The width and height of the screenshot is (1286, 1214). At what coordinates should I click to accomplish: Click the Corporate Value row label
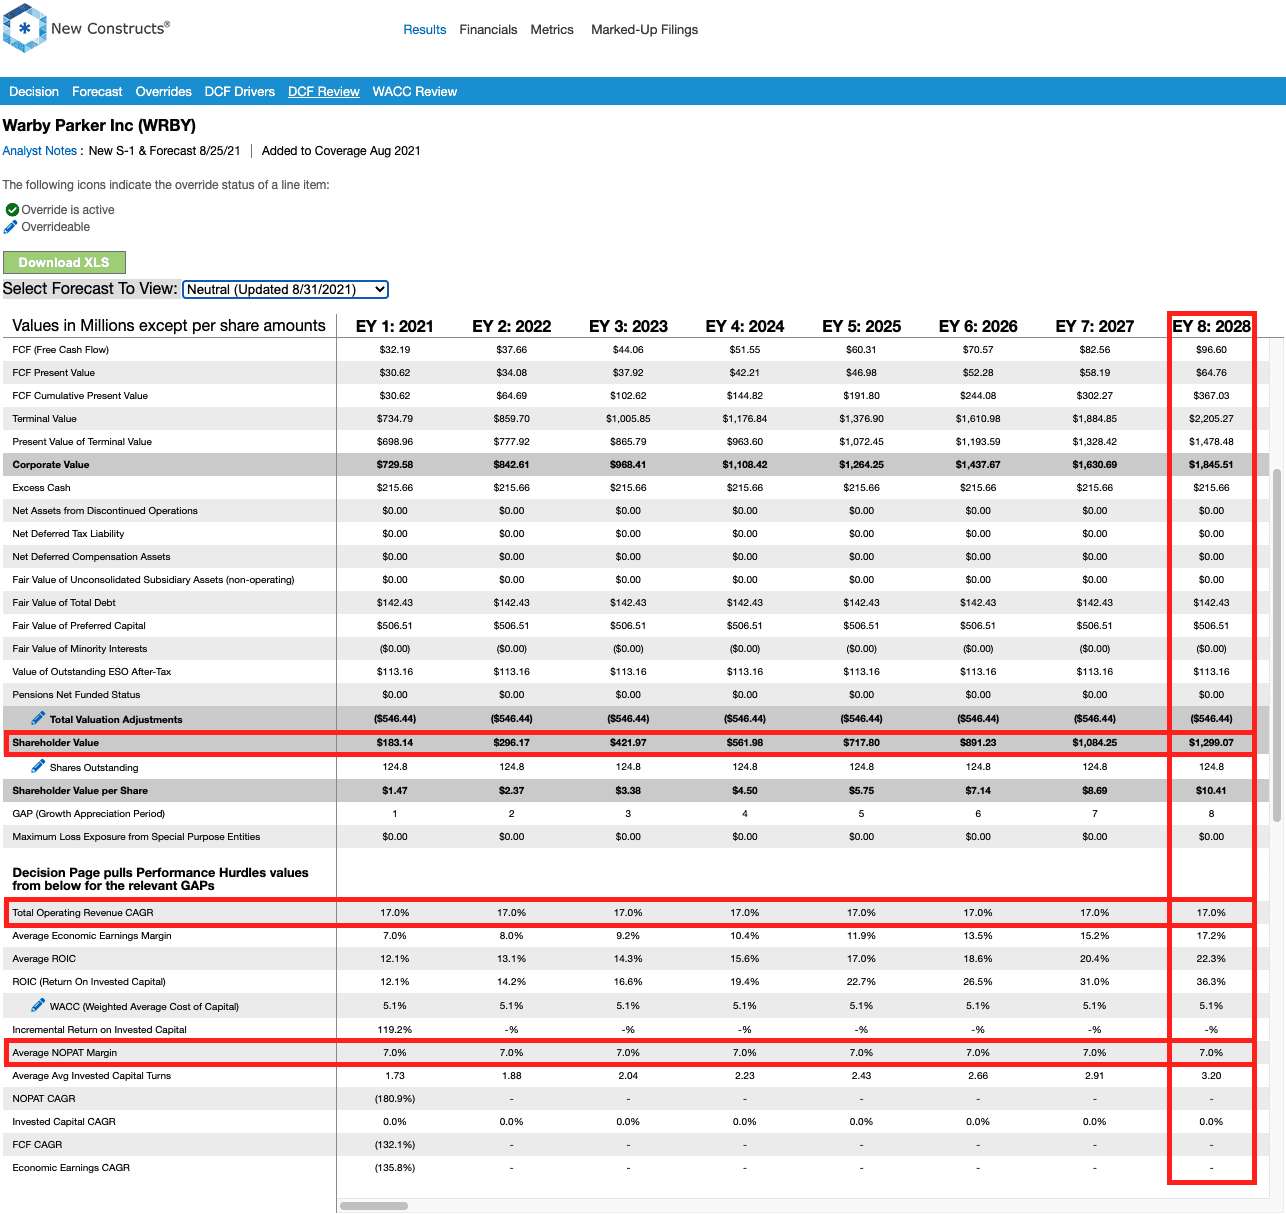pos(51,465)
